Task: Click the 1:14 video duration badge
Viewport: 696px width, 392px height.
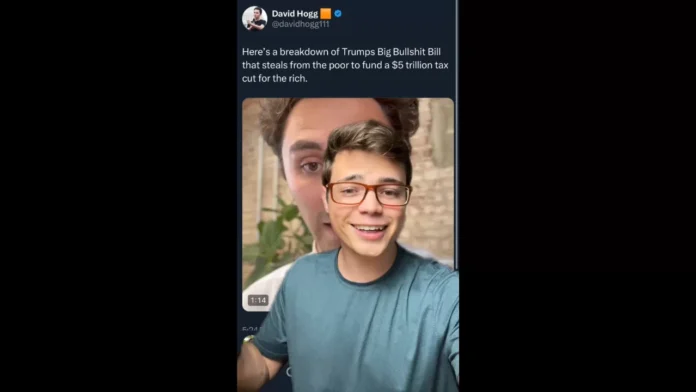Action: coord(258,300)
